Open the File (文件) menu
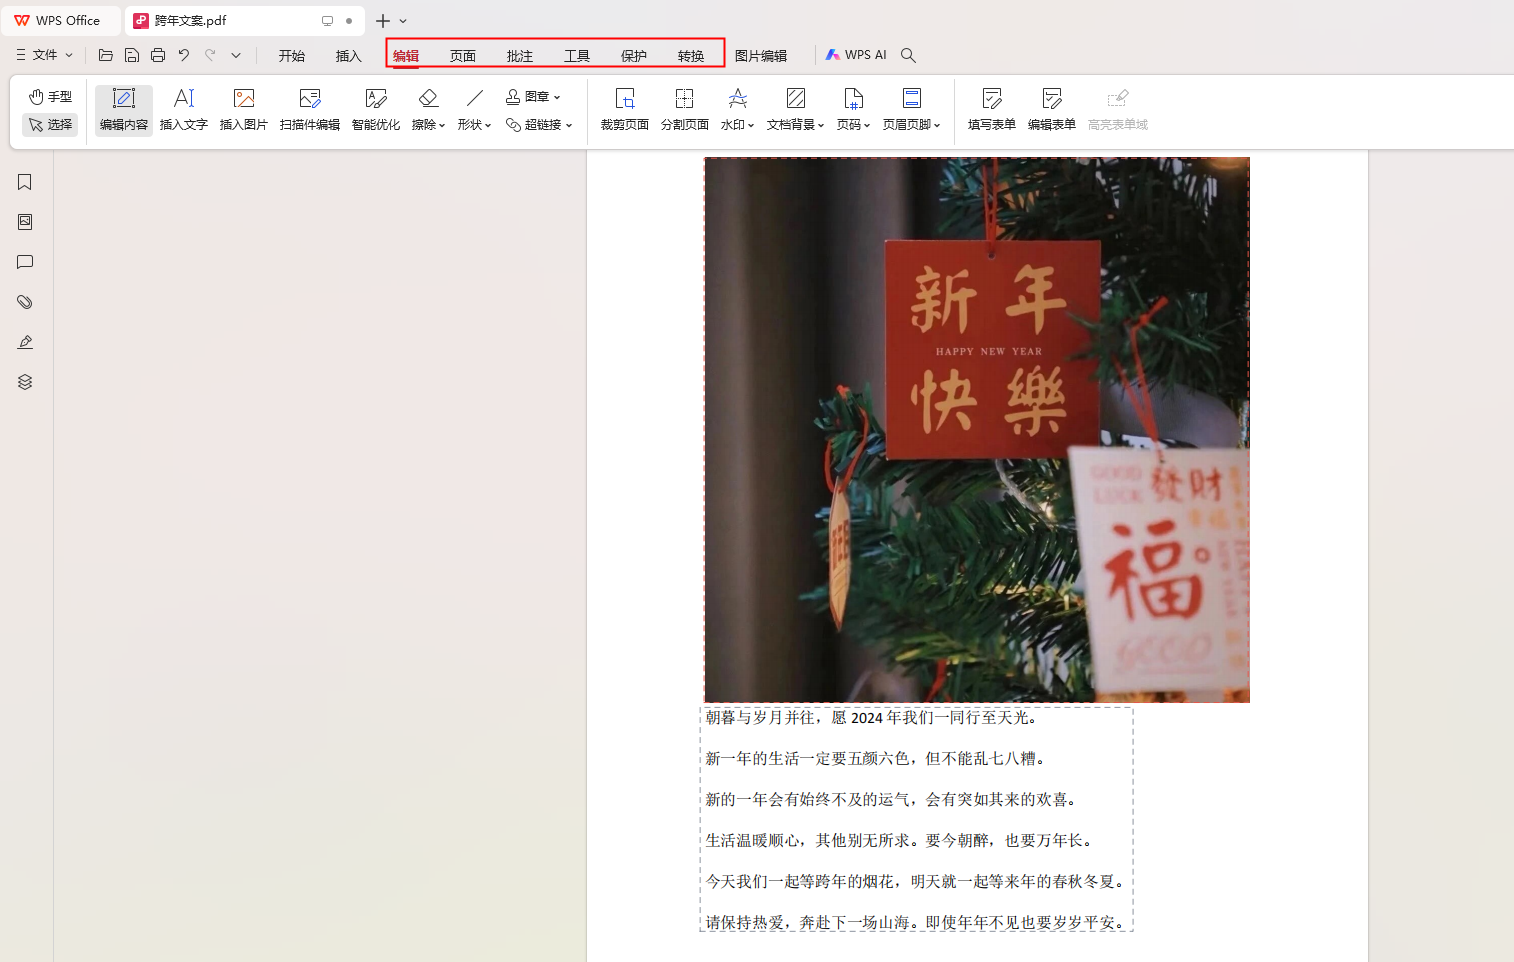The width and height of the screenshot is (1514, 962). click(x=44, y=55)
